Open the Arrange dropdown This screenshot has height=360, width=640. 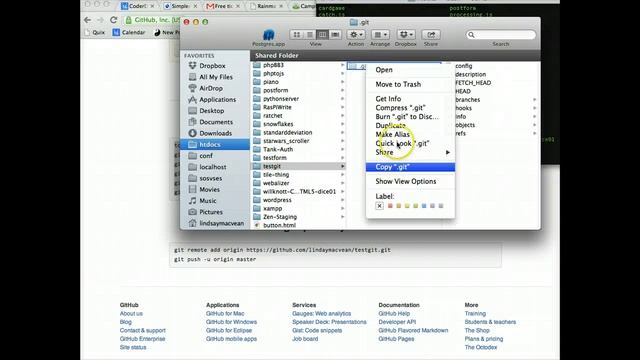(x=380, y=35)
